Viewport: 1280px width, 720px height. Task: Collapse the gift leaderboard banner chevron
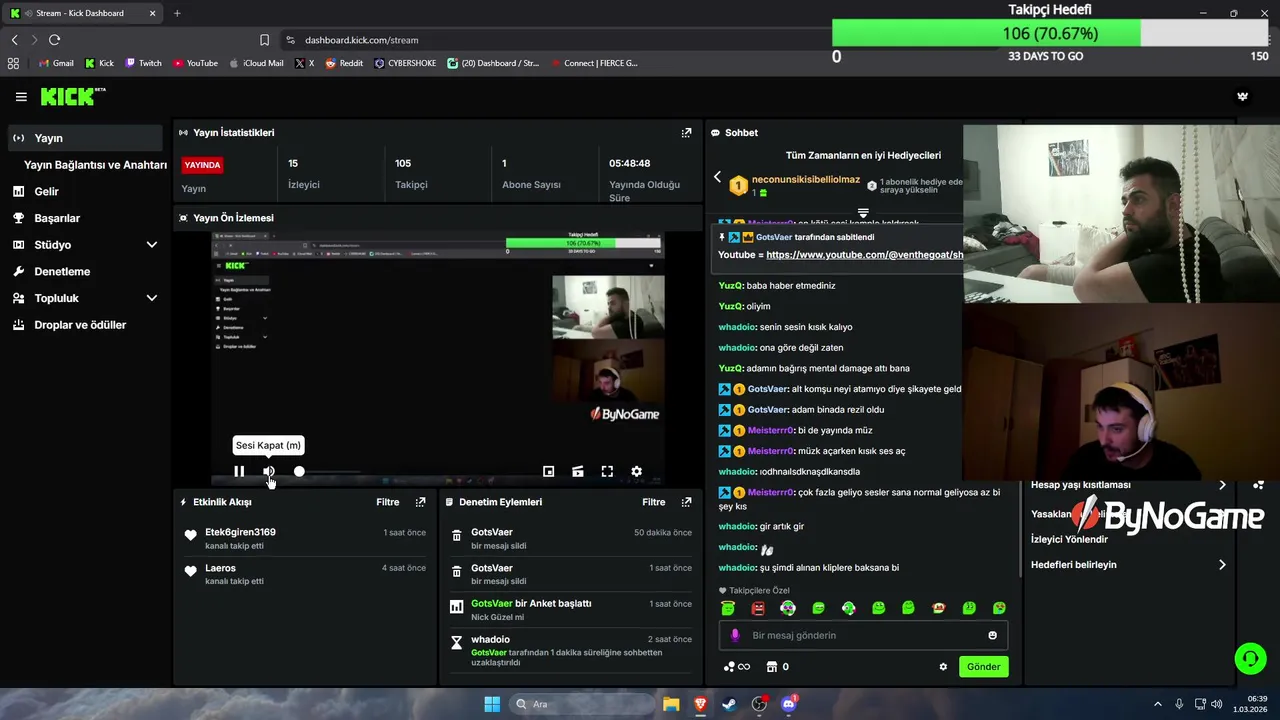tap(863, 213)
